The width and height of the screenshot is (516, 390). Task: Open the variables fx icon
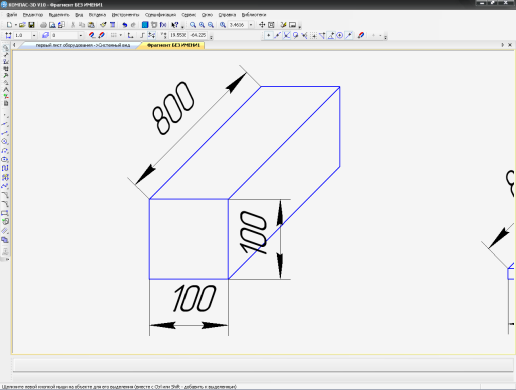163,25
